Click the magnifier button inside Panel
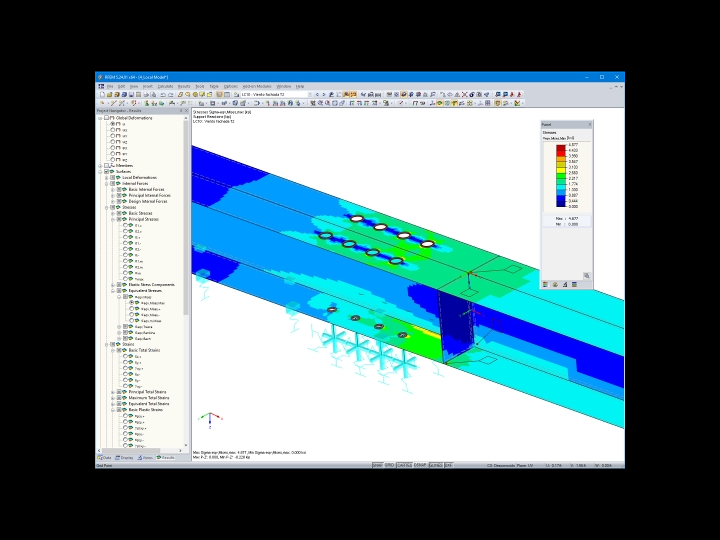 [586, 276]
